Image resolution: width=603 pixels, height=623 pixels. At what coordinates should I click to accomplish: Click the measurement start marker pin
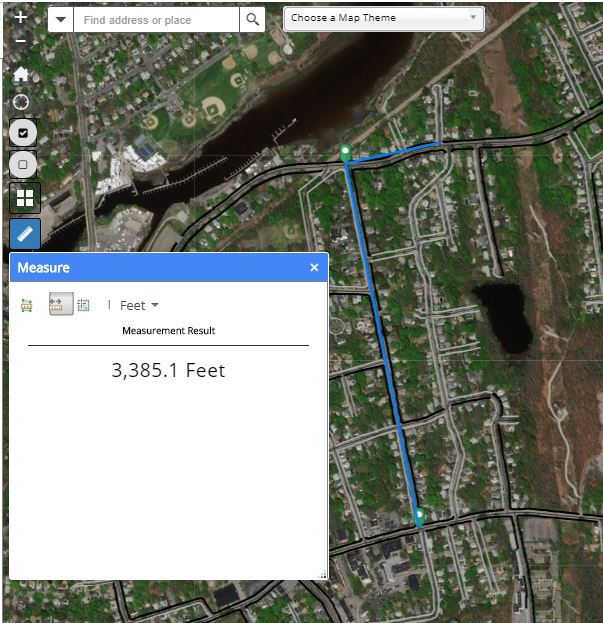tap(345, 153)
